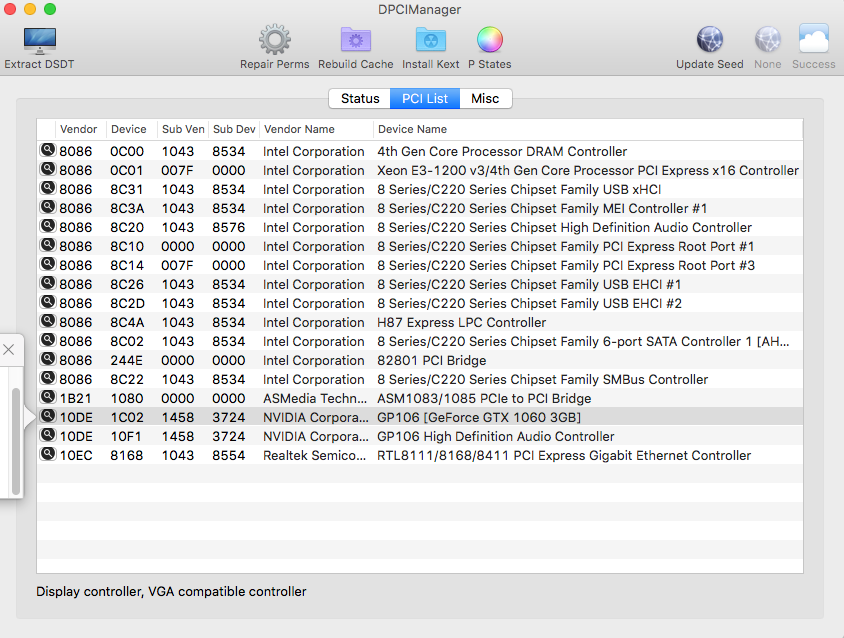Select 'GP106 [GeForce GTX 1060 3GB]' entry
The width and height of the screenshot is (844, 638).
479,417
